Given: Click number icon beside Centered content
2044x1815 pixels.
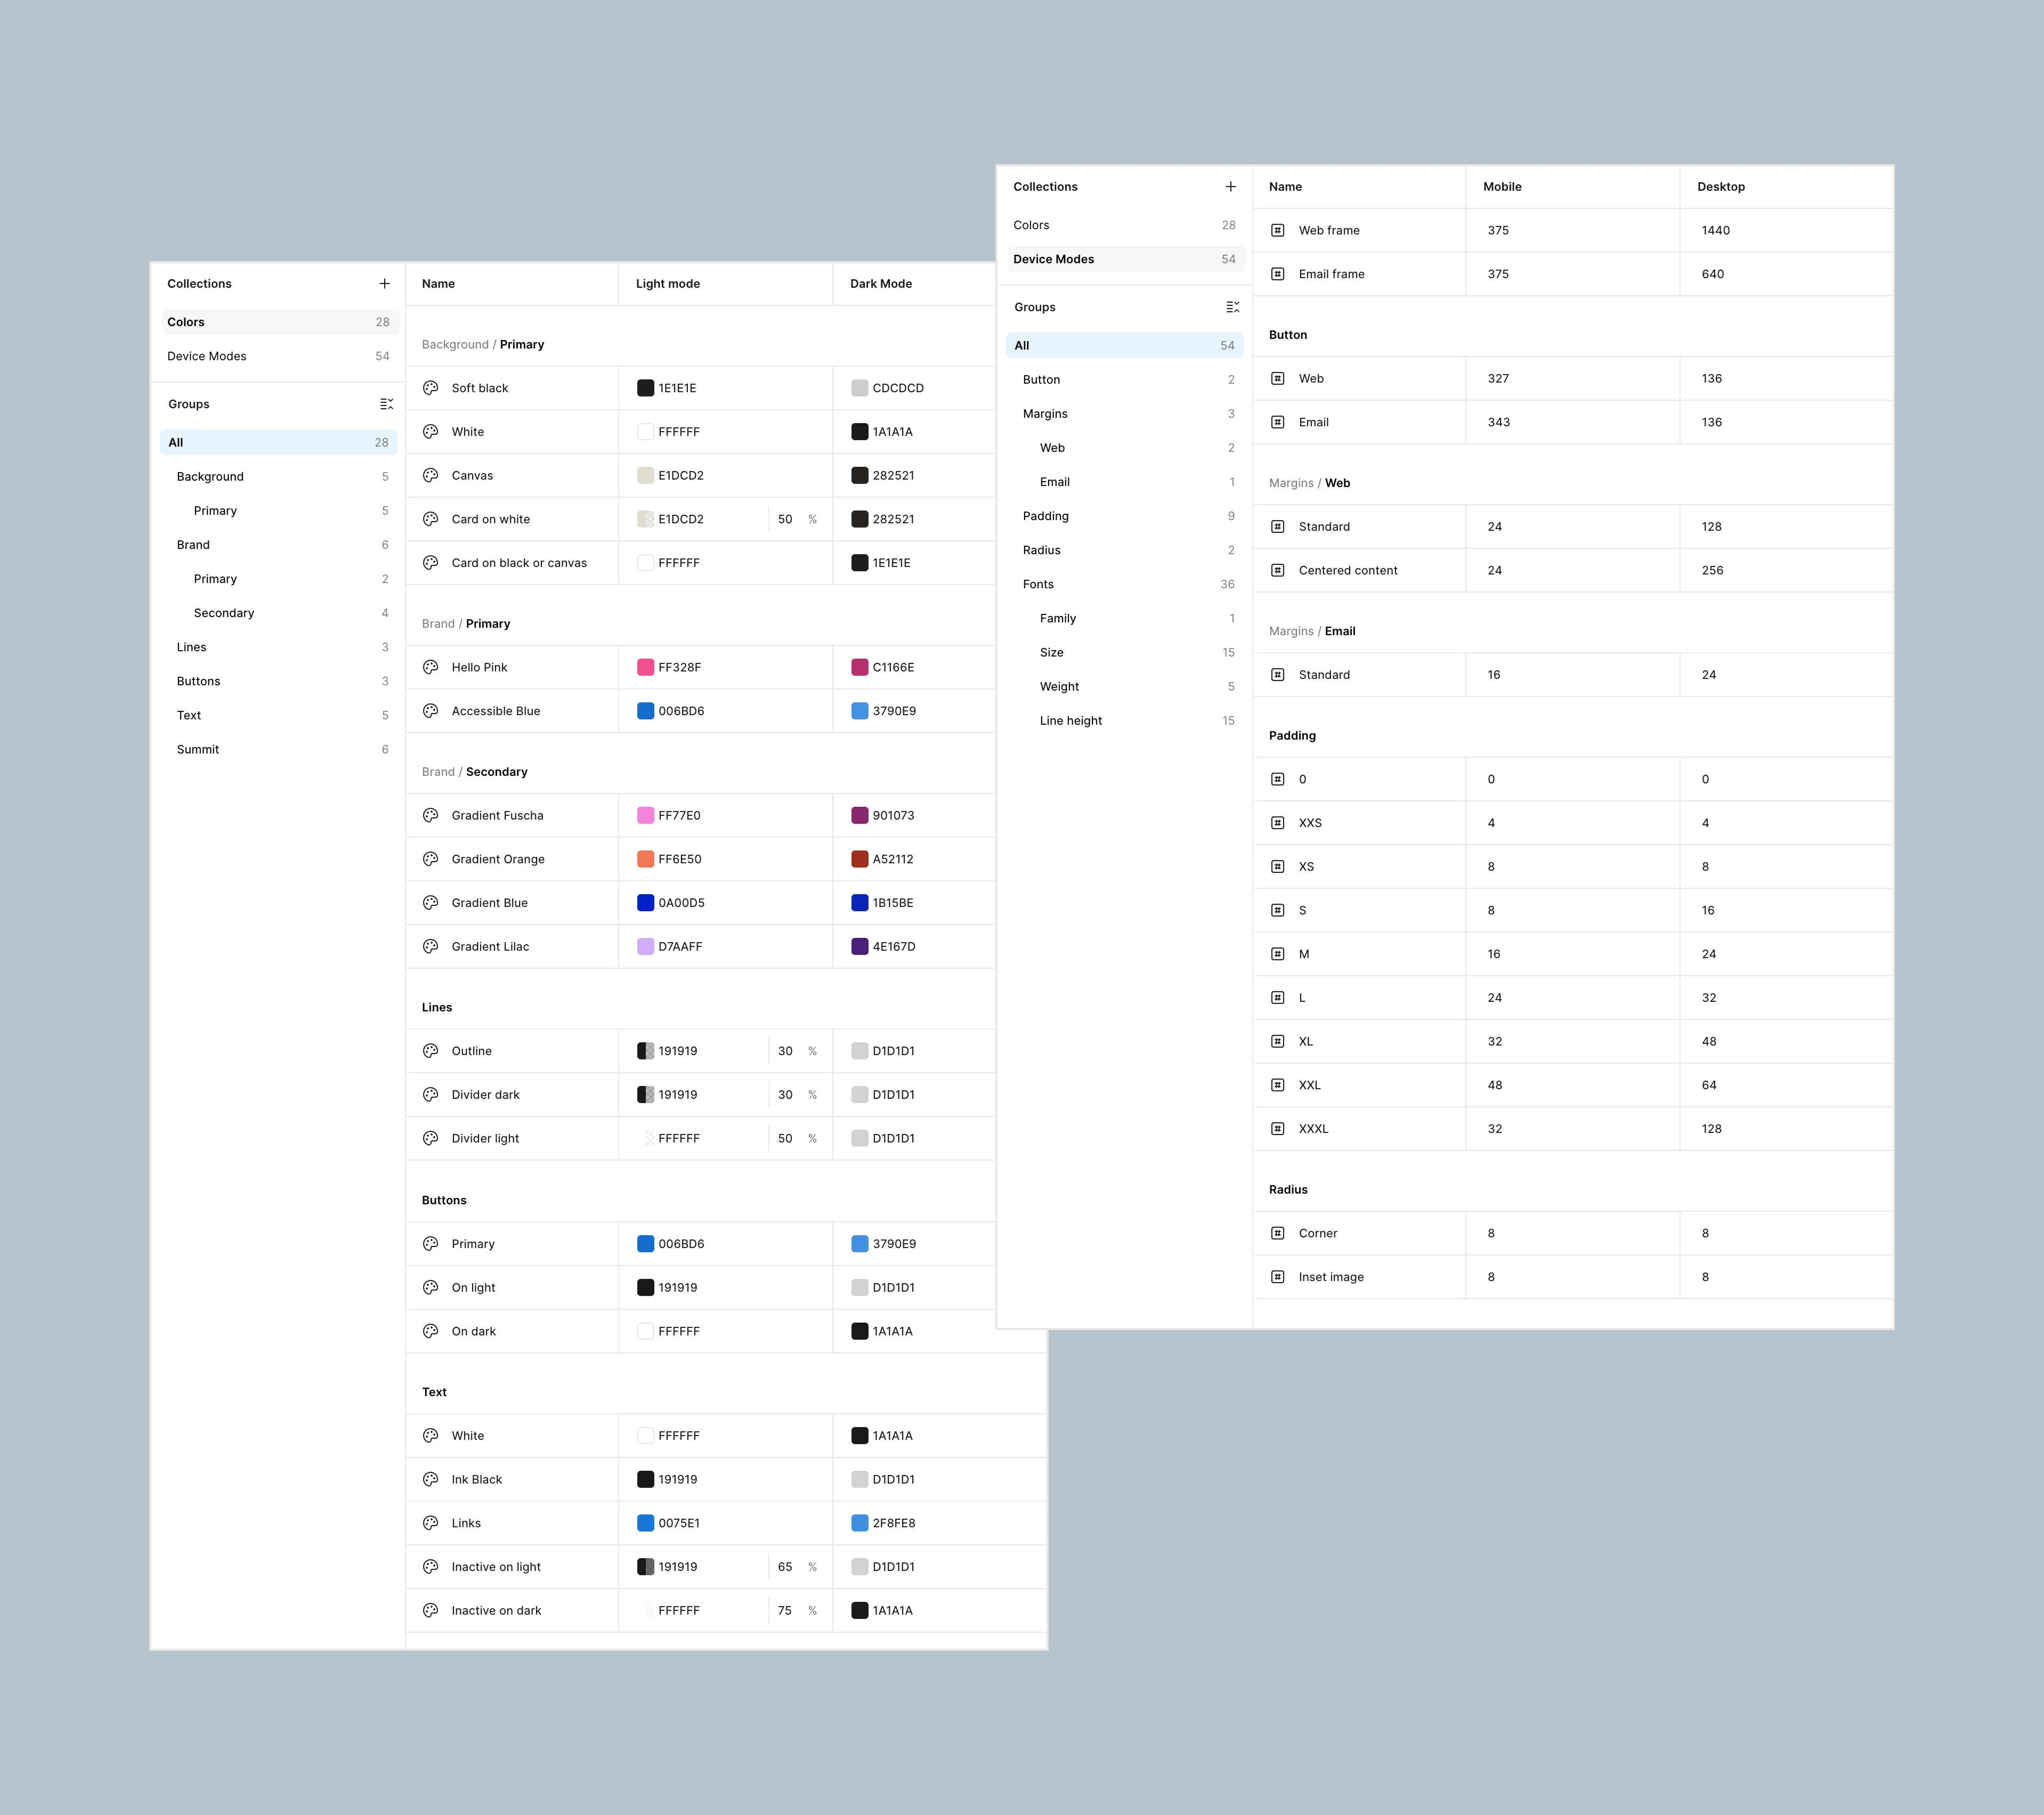Looking at the screenshot, I should pos(1277,570).
